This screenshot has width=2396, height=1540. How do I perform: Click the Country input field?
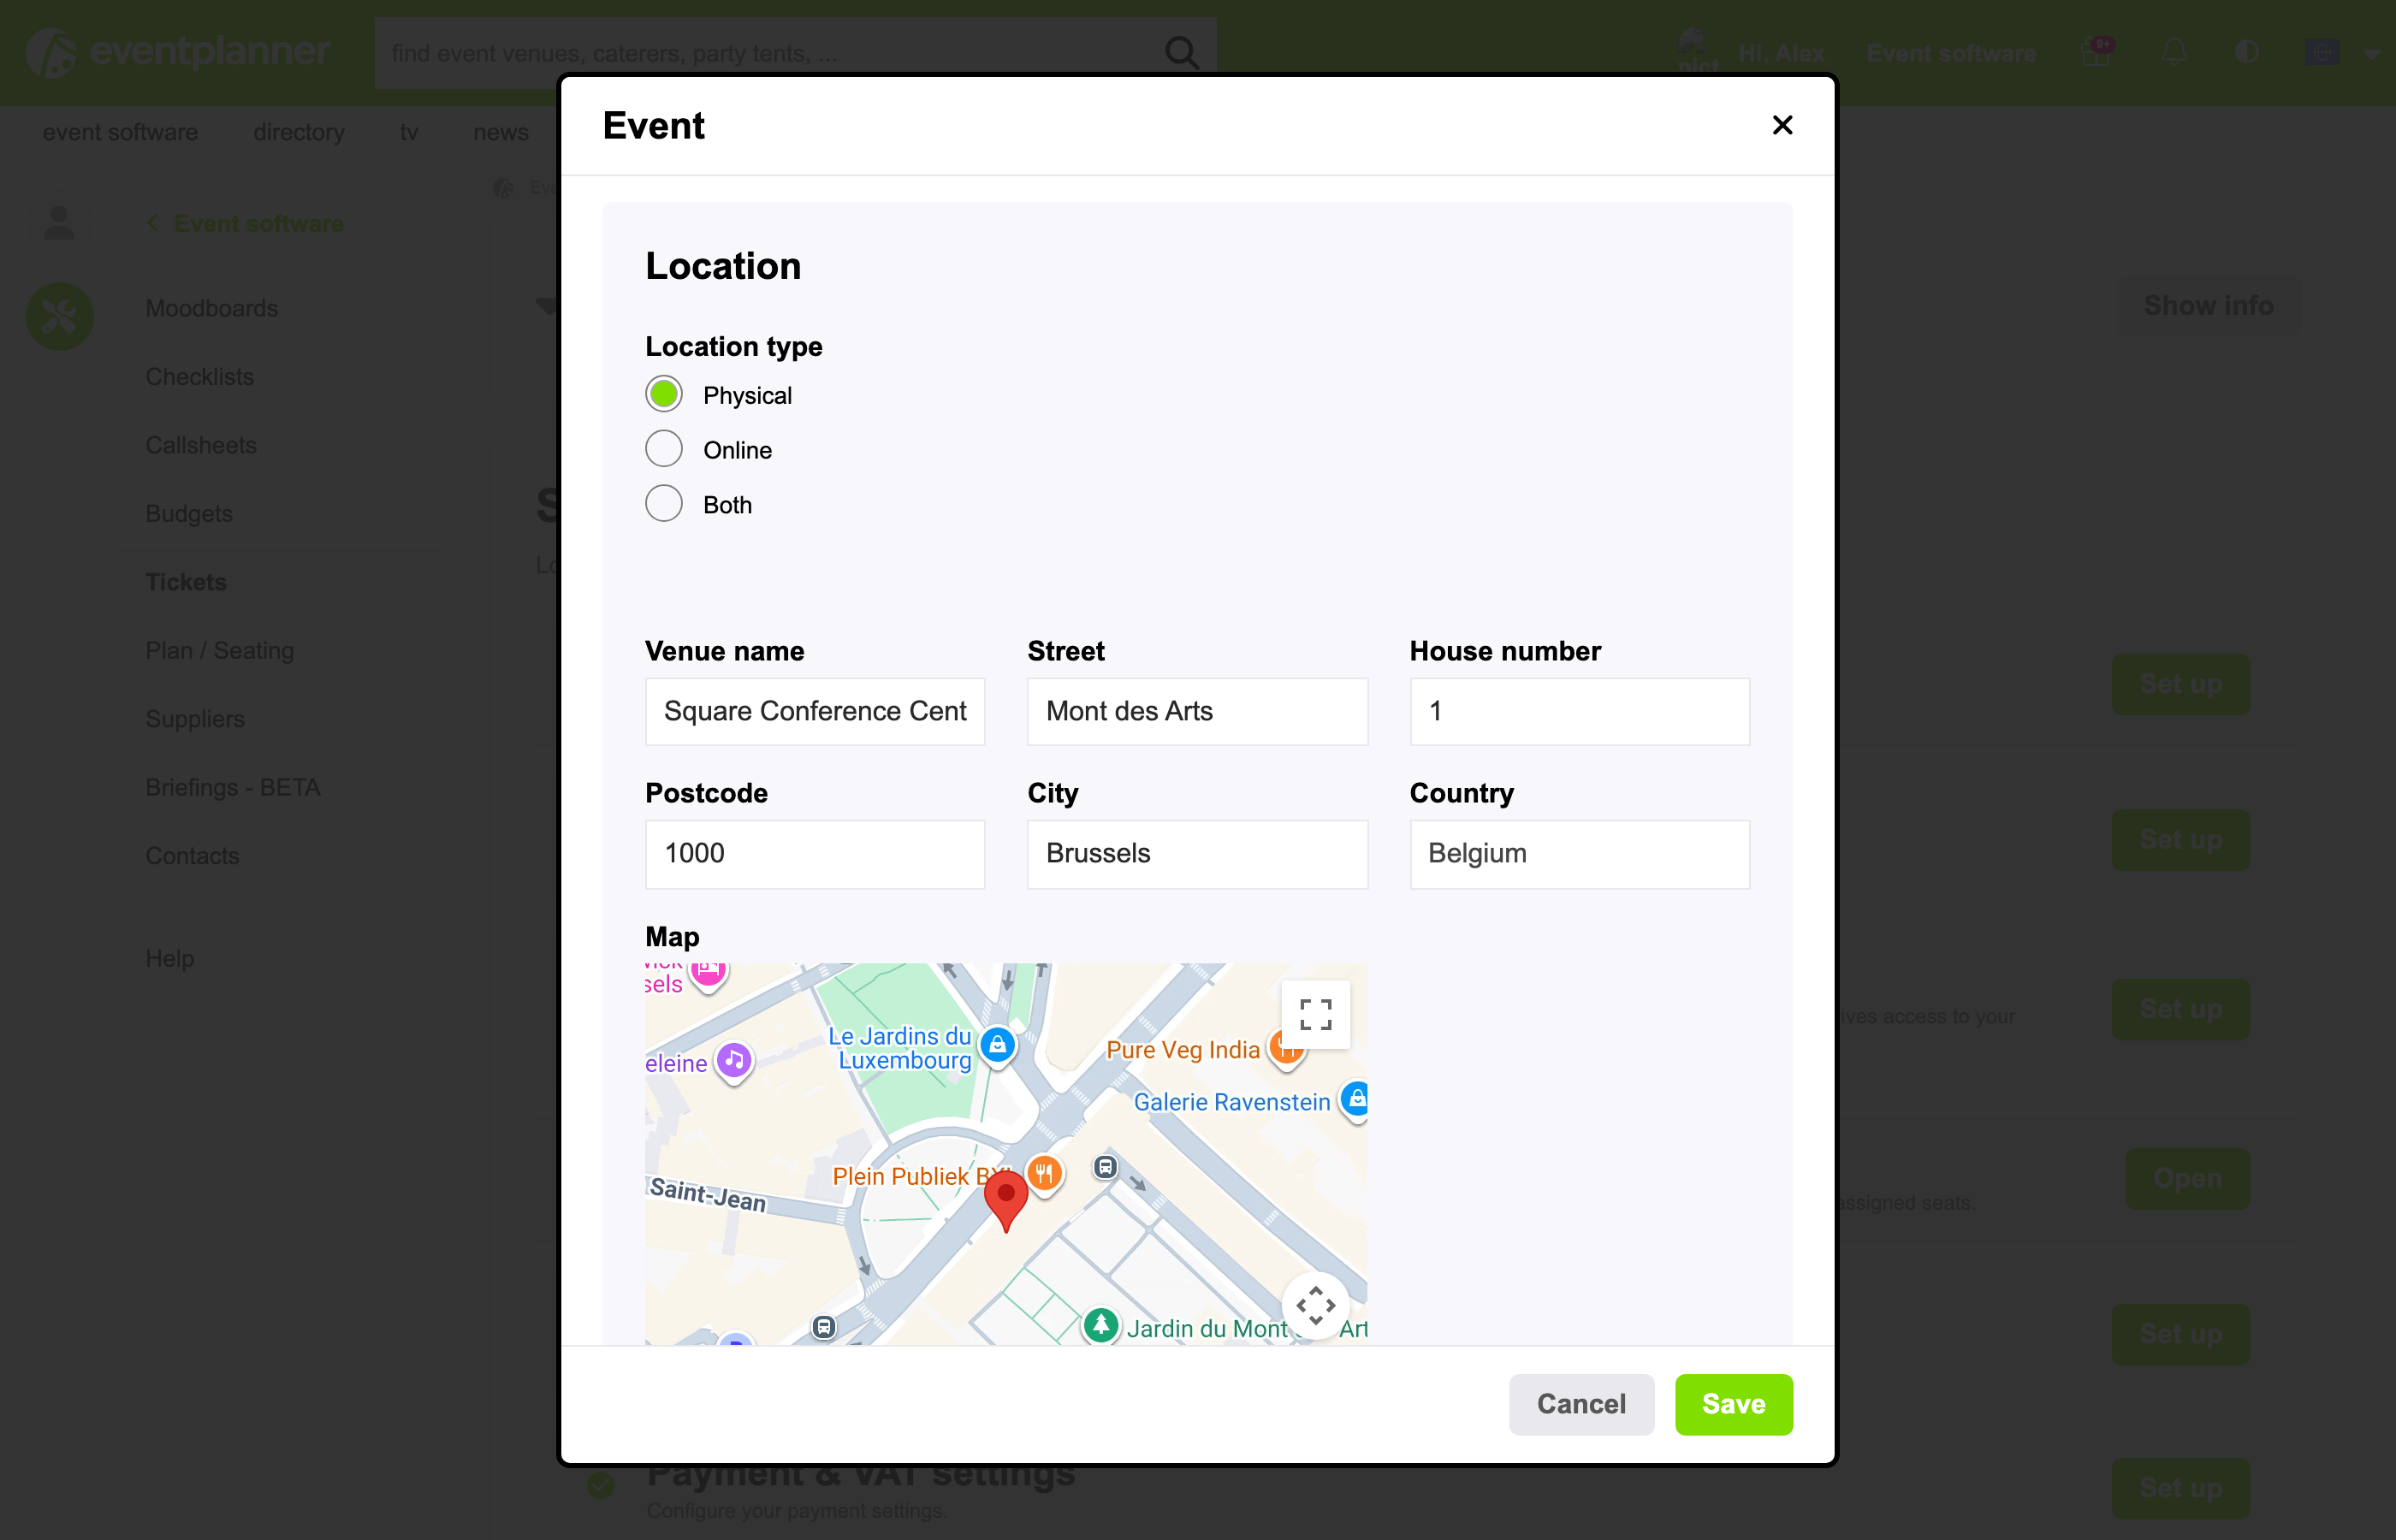pyautogui.click(x=1579, y=854)
